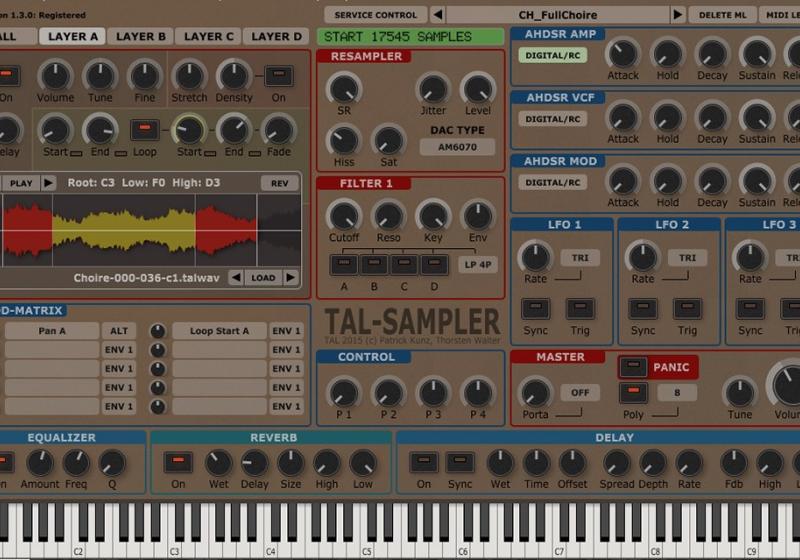Image resolution: width=800 pixels, height=560 pixels.
Task: Click the Master Porta knob
Action: pyautogui.click(x=535, y=392)
